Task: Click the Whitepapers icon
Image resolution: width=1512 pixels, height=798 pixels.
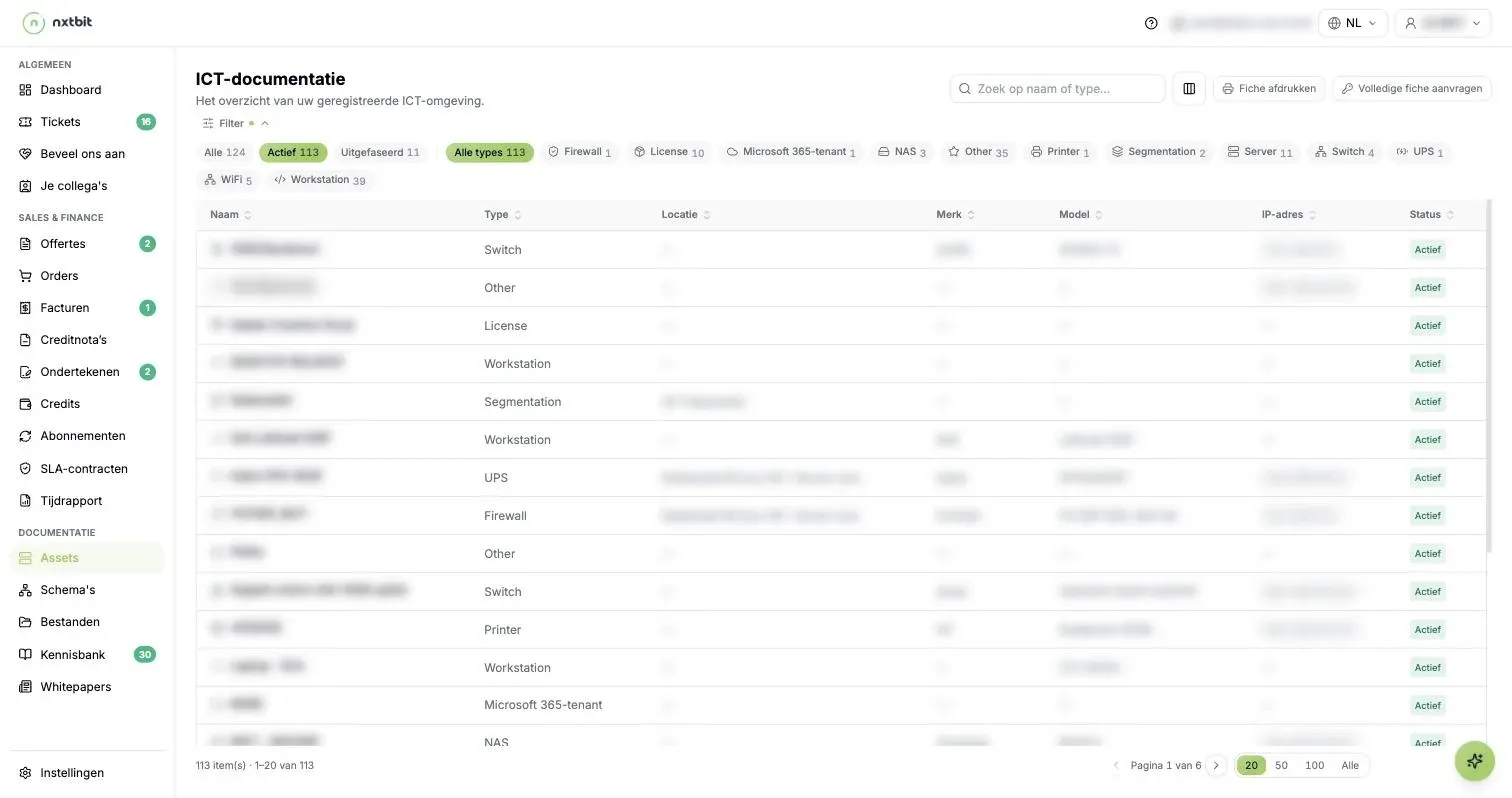Action: coord(26,687)
